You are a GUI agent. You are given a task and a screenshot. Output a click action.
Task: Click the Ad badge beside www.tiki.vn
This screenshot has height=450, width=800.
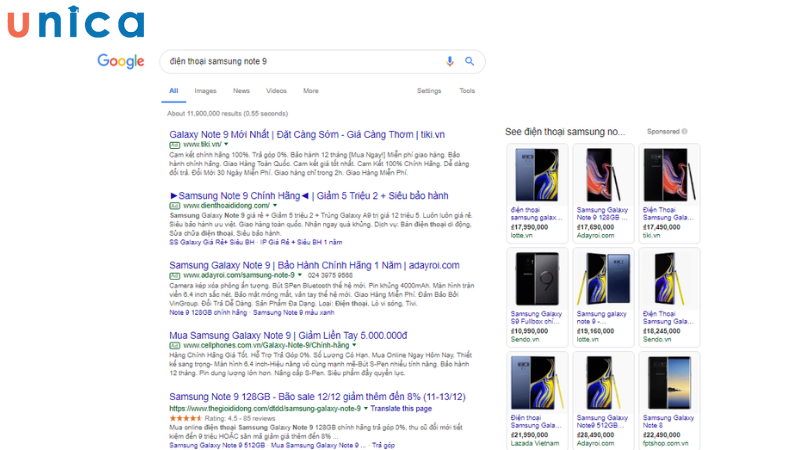point(174,145)
